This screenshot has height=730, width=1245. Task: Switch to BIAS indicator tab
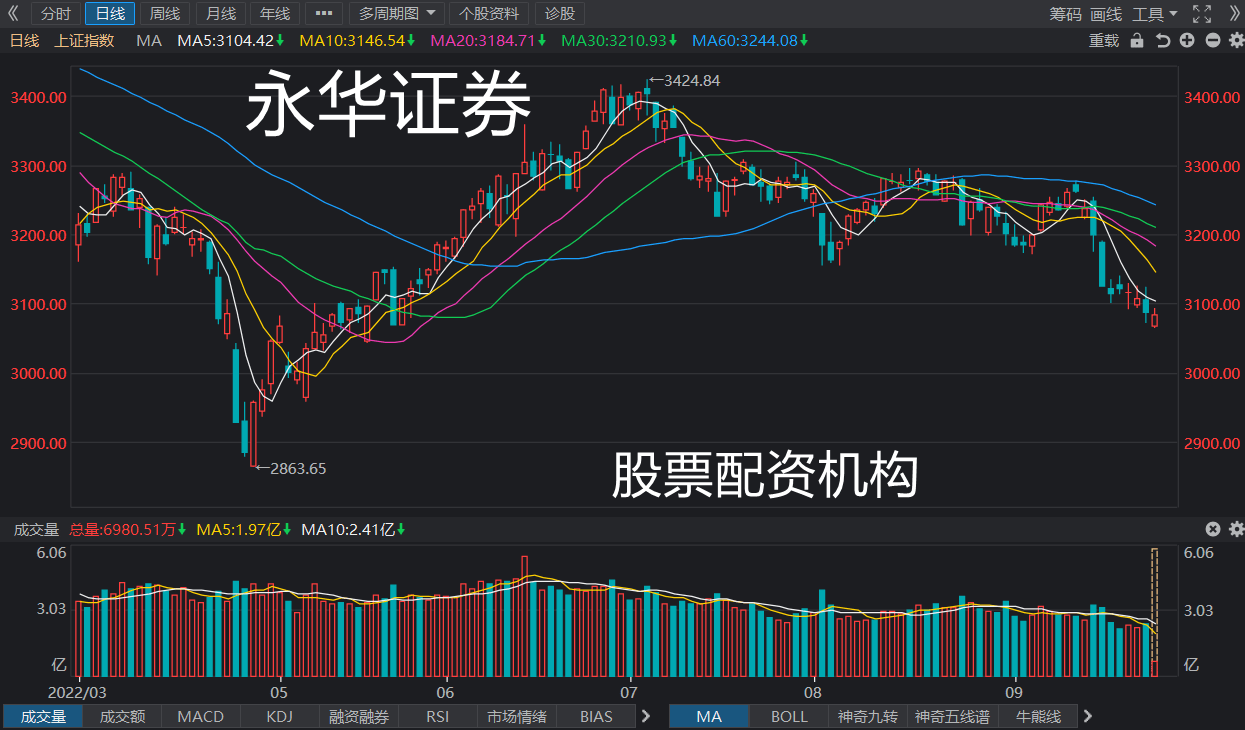pos(596,716)
